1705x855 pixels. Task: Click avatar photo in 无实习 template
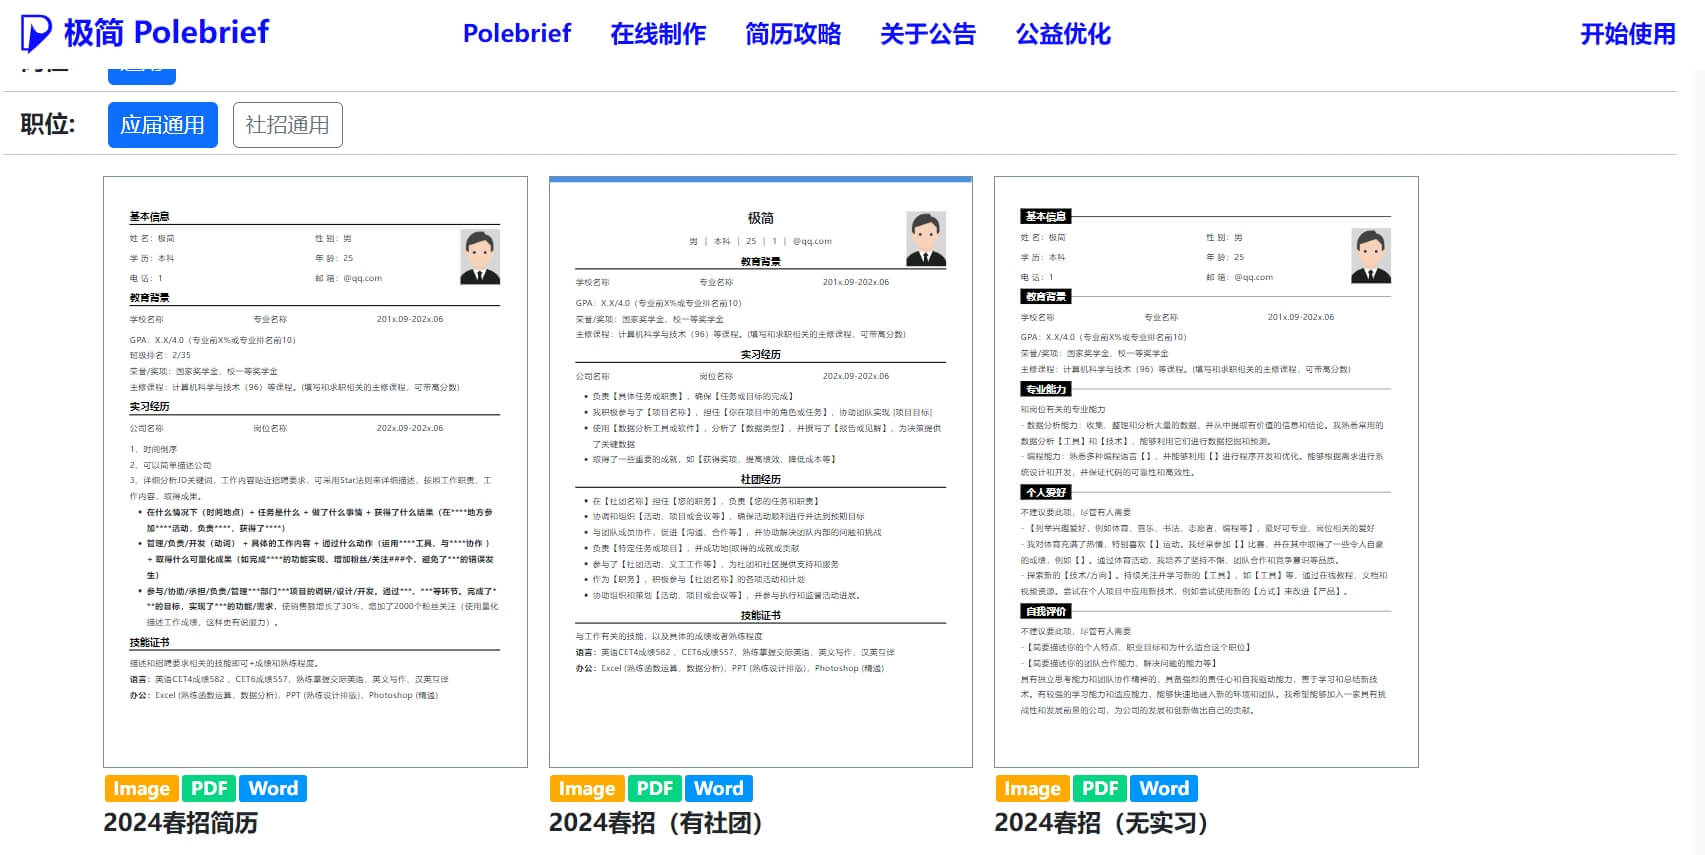point(1371,256)
